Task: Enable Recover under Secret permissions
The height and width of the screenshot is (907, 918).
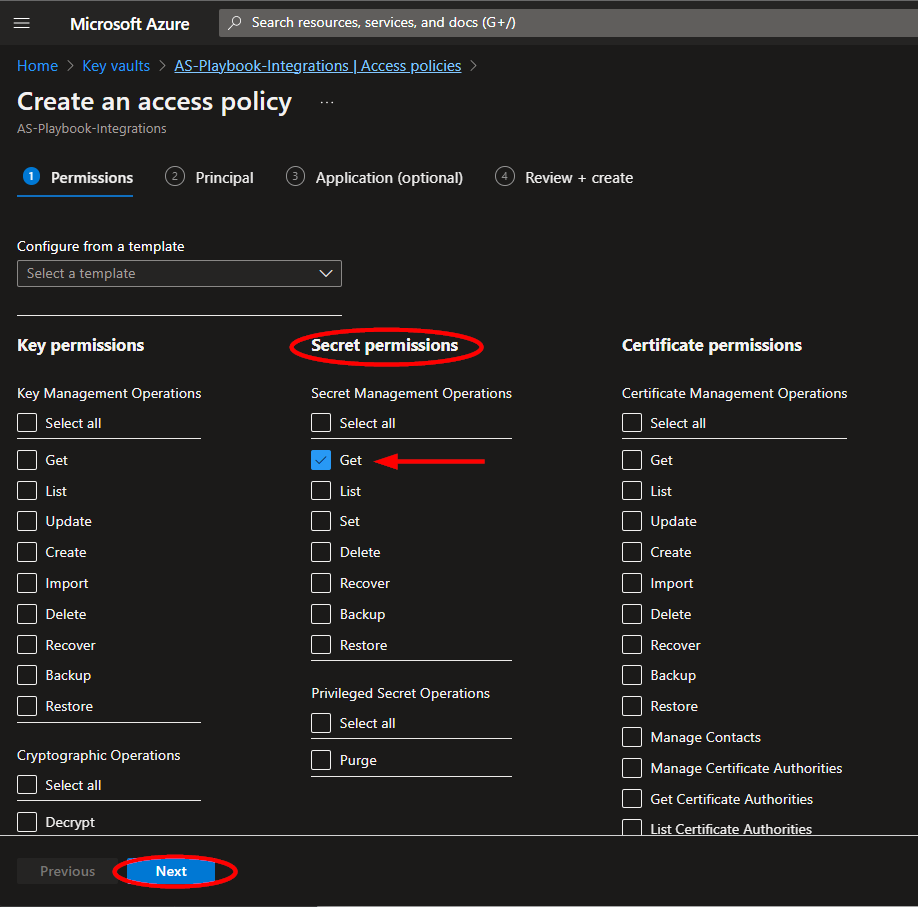Action: 321,583
